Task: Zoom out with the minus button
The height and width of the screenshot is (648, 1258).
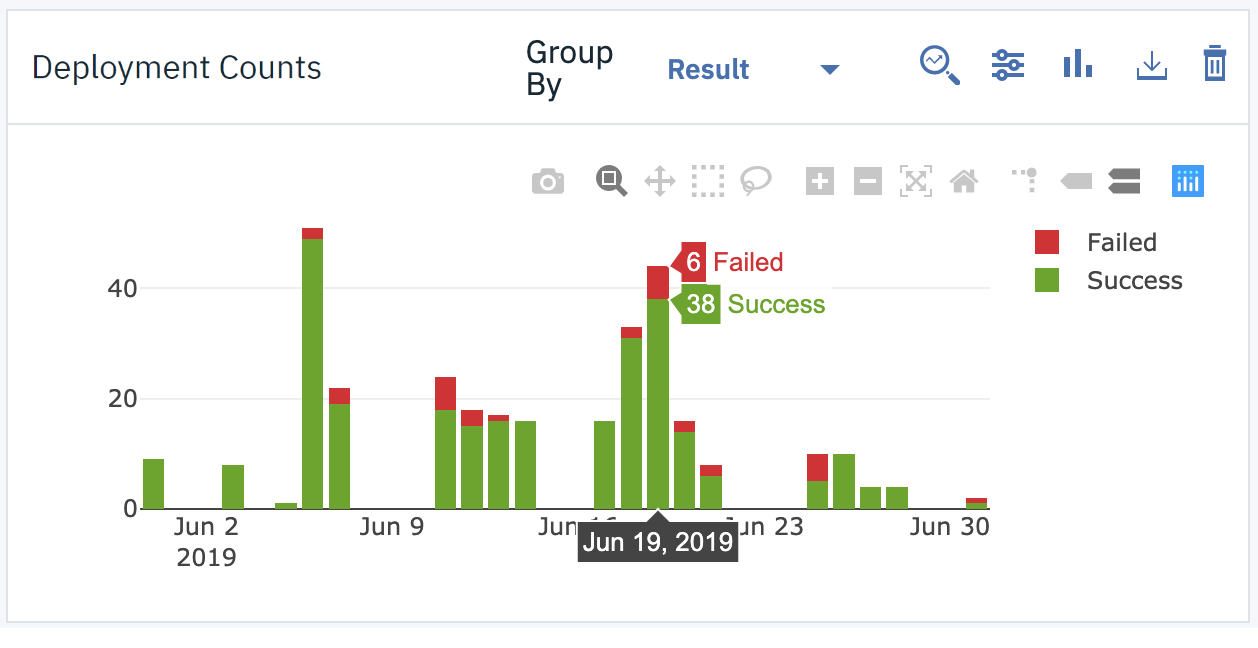Action: [868, 182]
